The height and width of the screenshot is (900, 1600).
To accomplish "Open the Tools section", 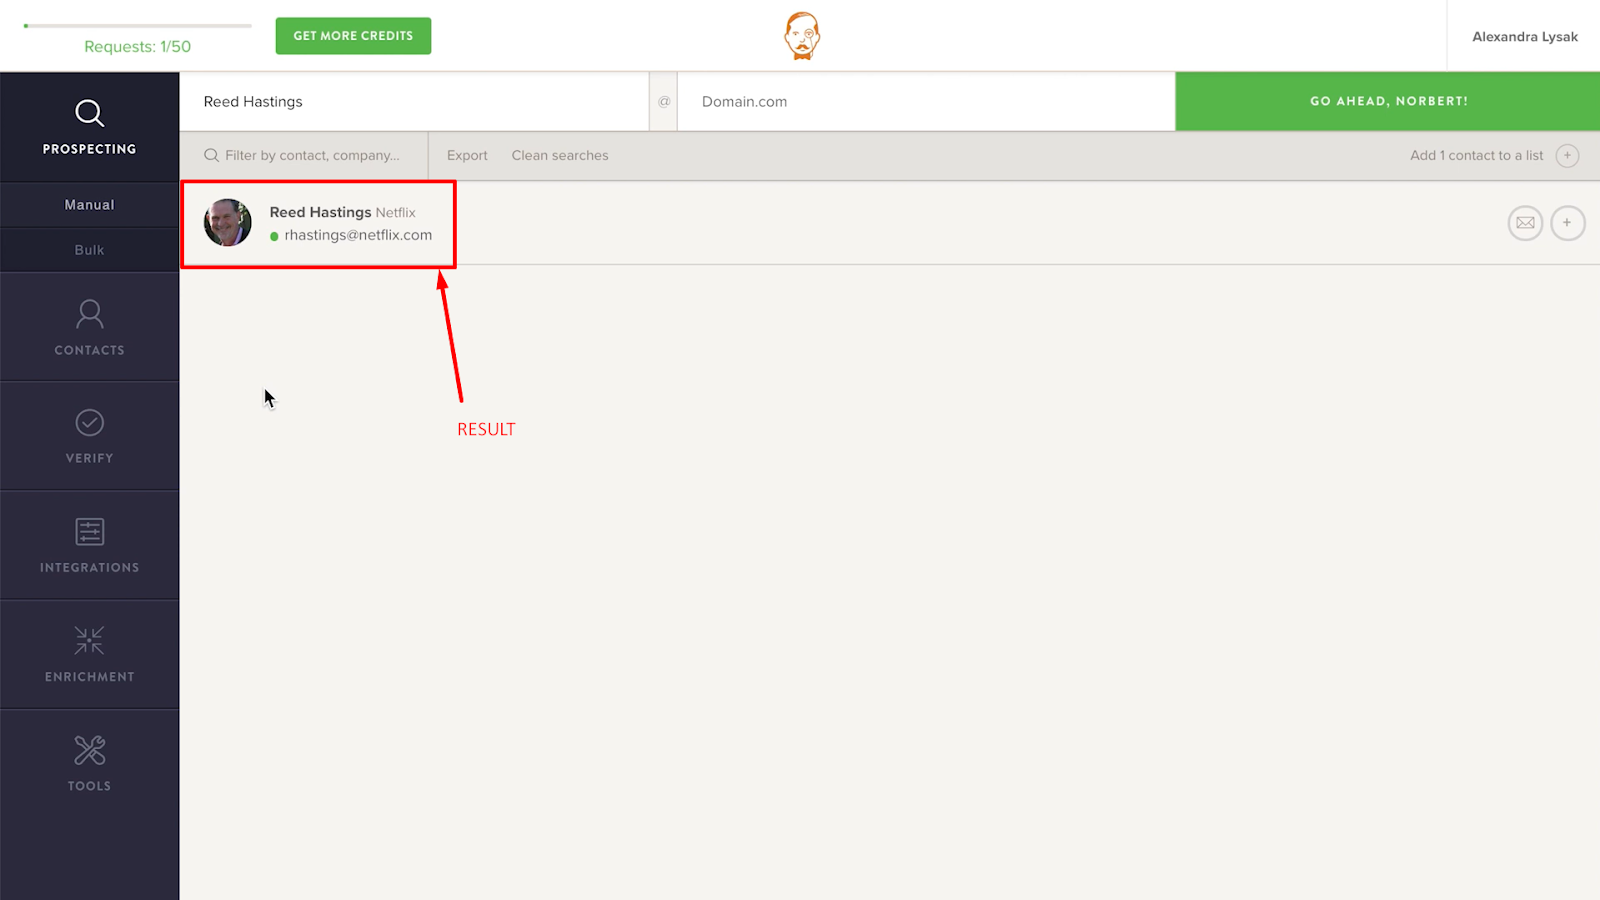I will pyautogui.click(x=89, y=764).
